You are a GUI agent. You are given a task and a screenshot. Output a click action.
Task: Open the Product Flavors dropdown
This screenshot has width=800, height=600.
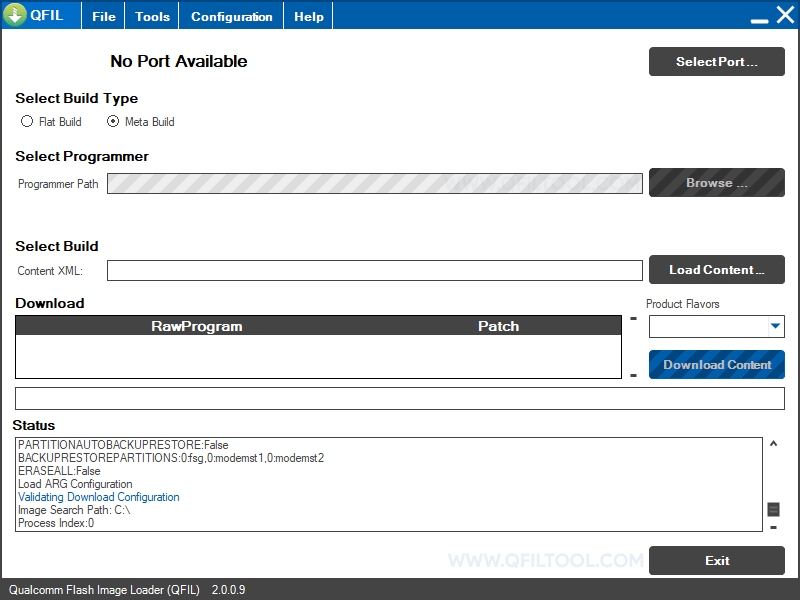coord(773,327)
